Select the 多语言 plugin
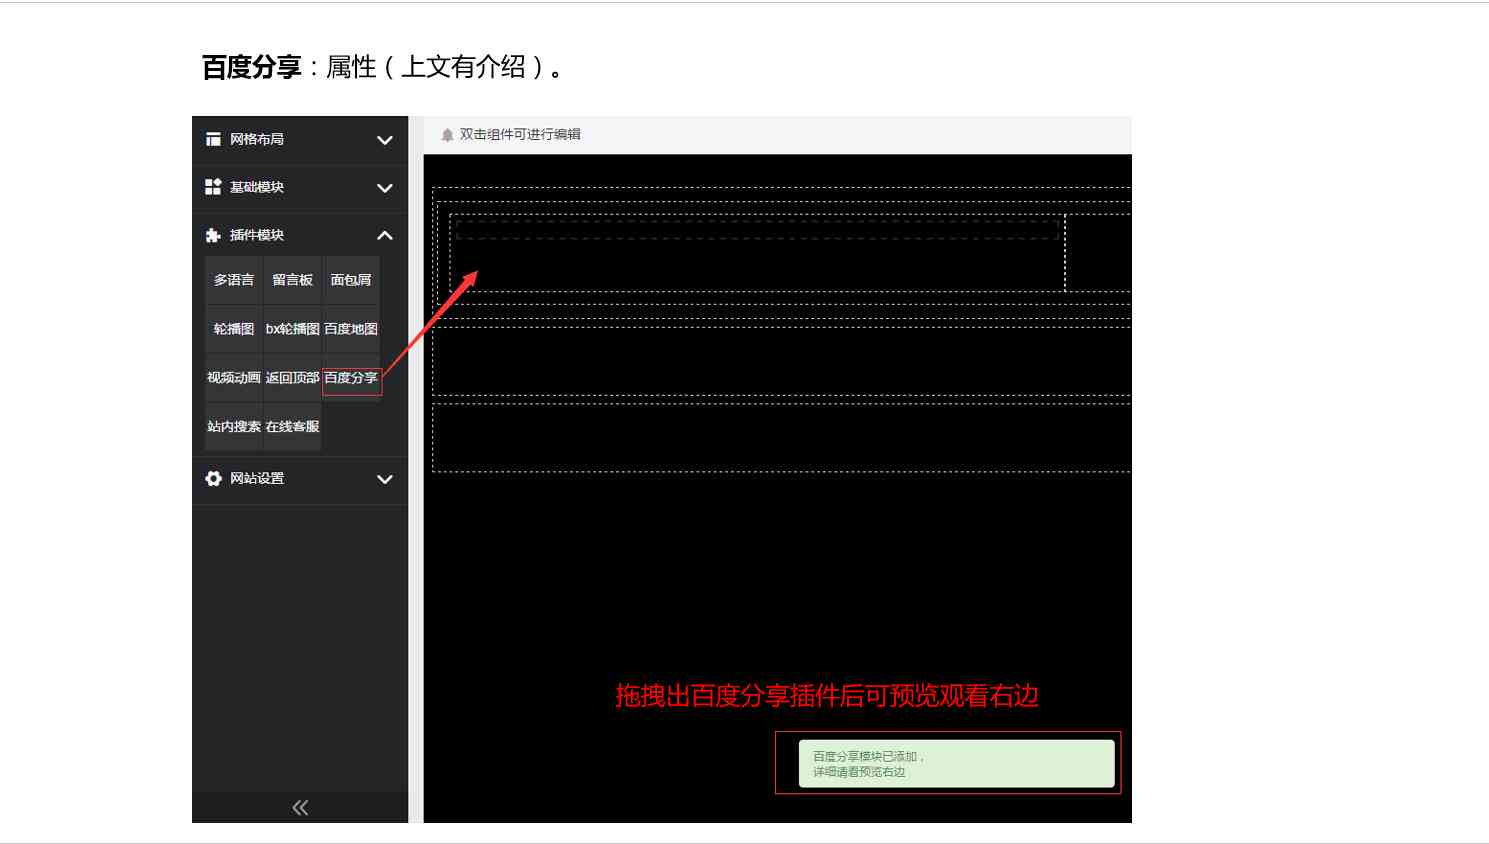The height and width of the screenshot is (844, 1489). click(234, 280)
